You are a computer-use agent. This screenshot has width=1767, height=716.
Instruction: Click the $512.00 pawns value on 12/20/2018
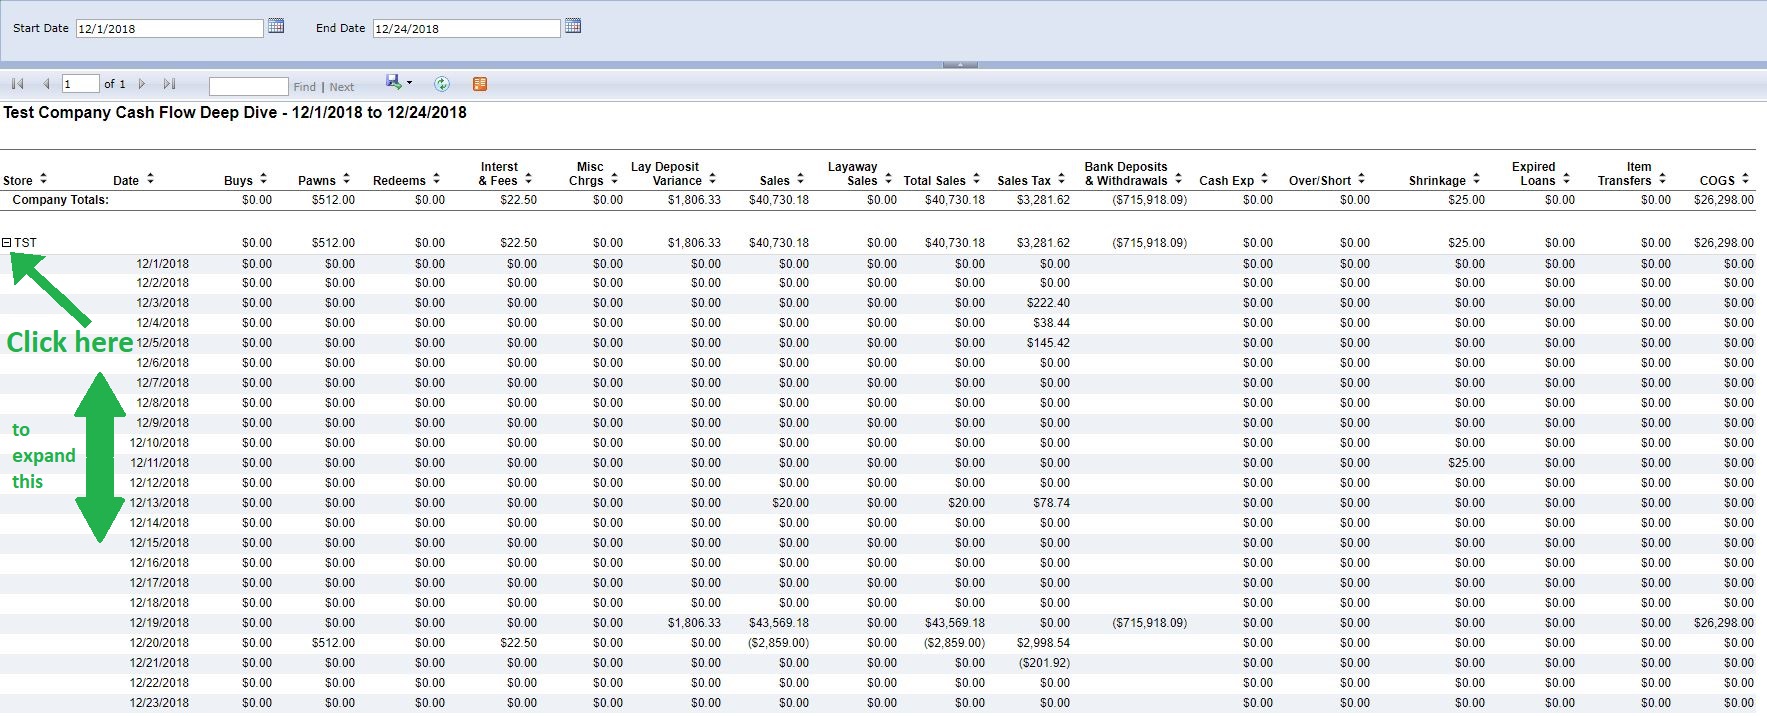pyautogui.click(x=333, y=643)
